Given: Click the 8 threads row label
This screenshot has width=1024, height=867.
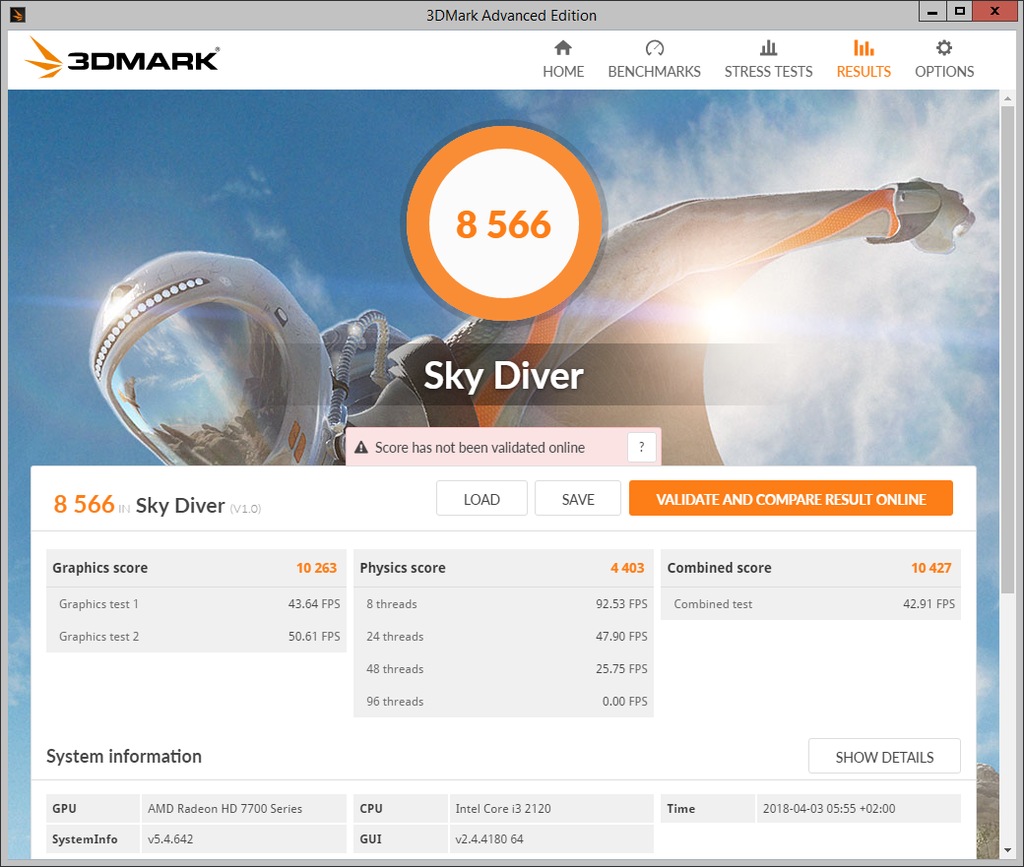Looking at the screenshot, I should click(x=391, y=604).
